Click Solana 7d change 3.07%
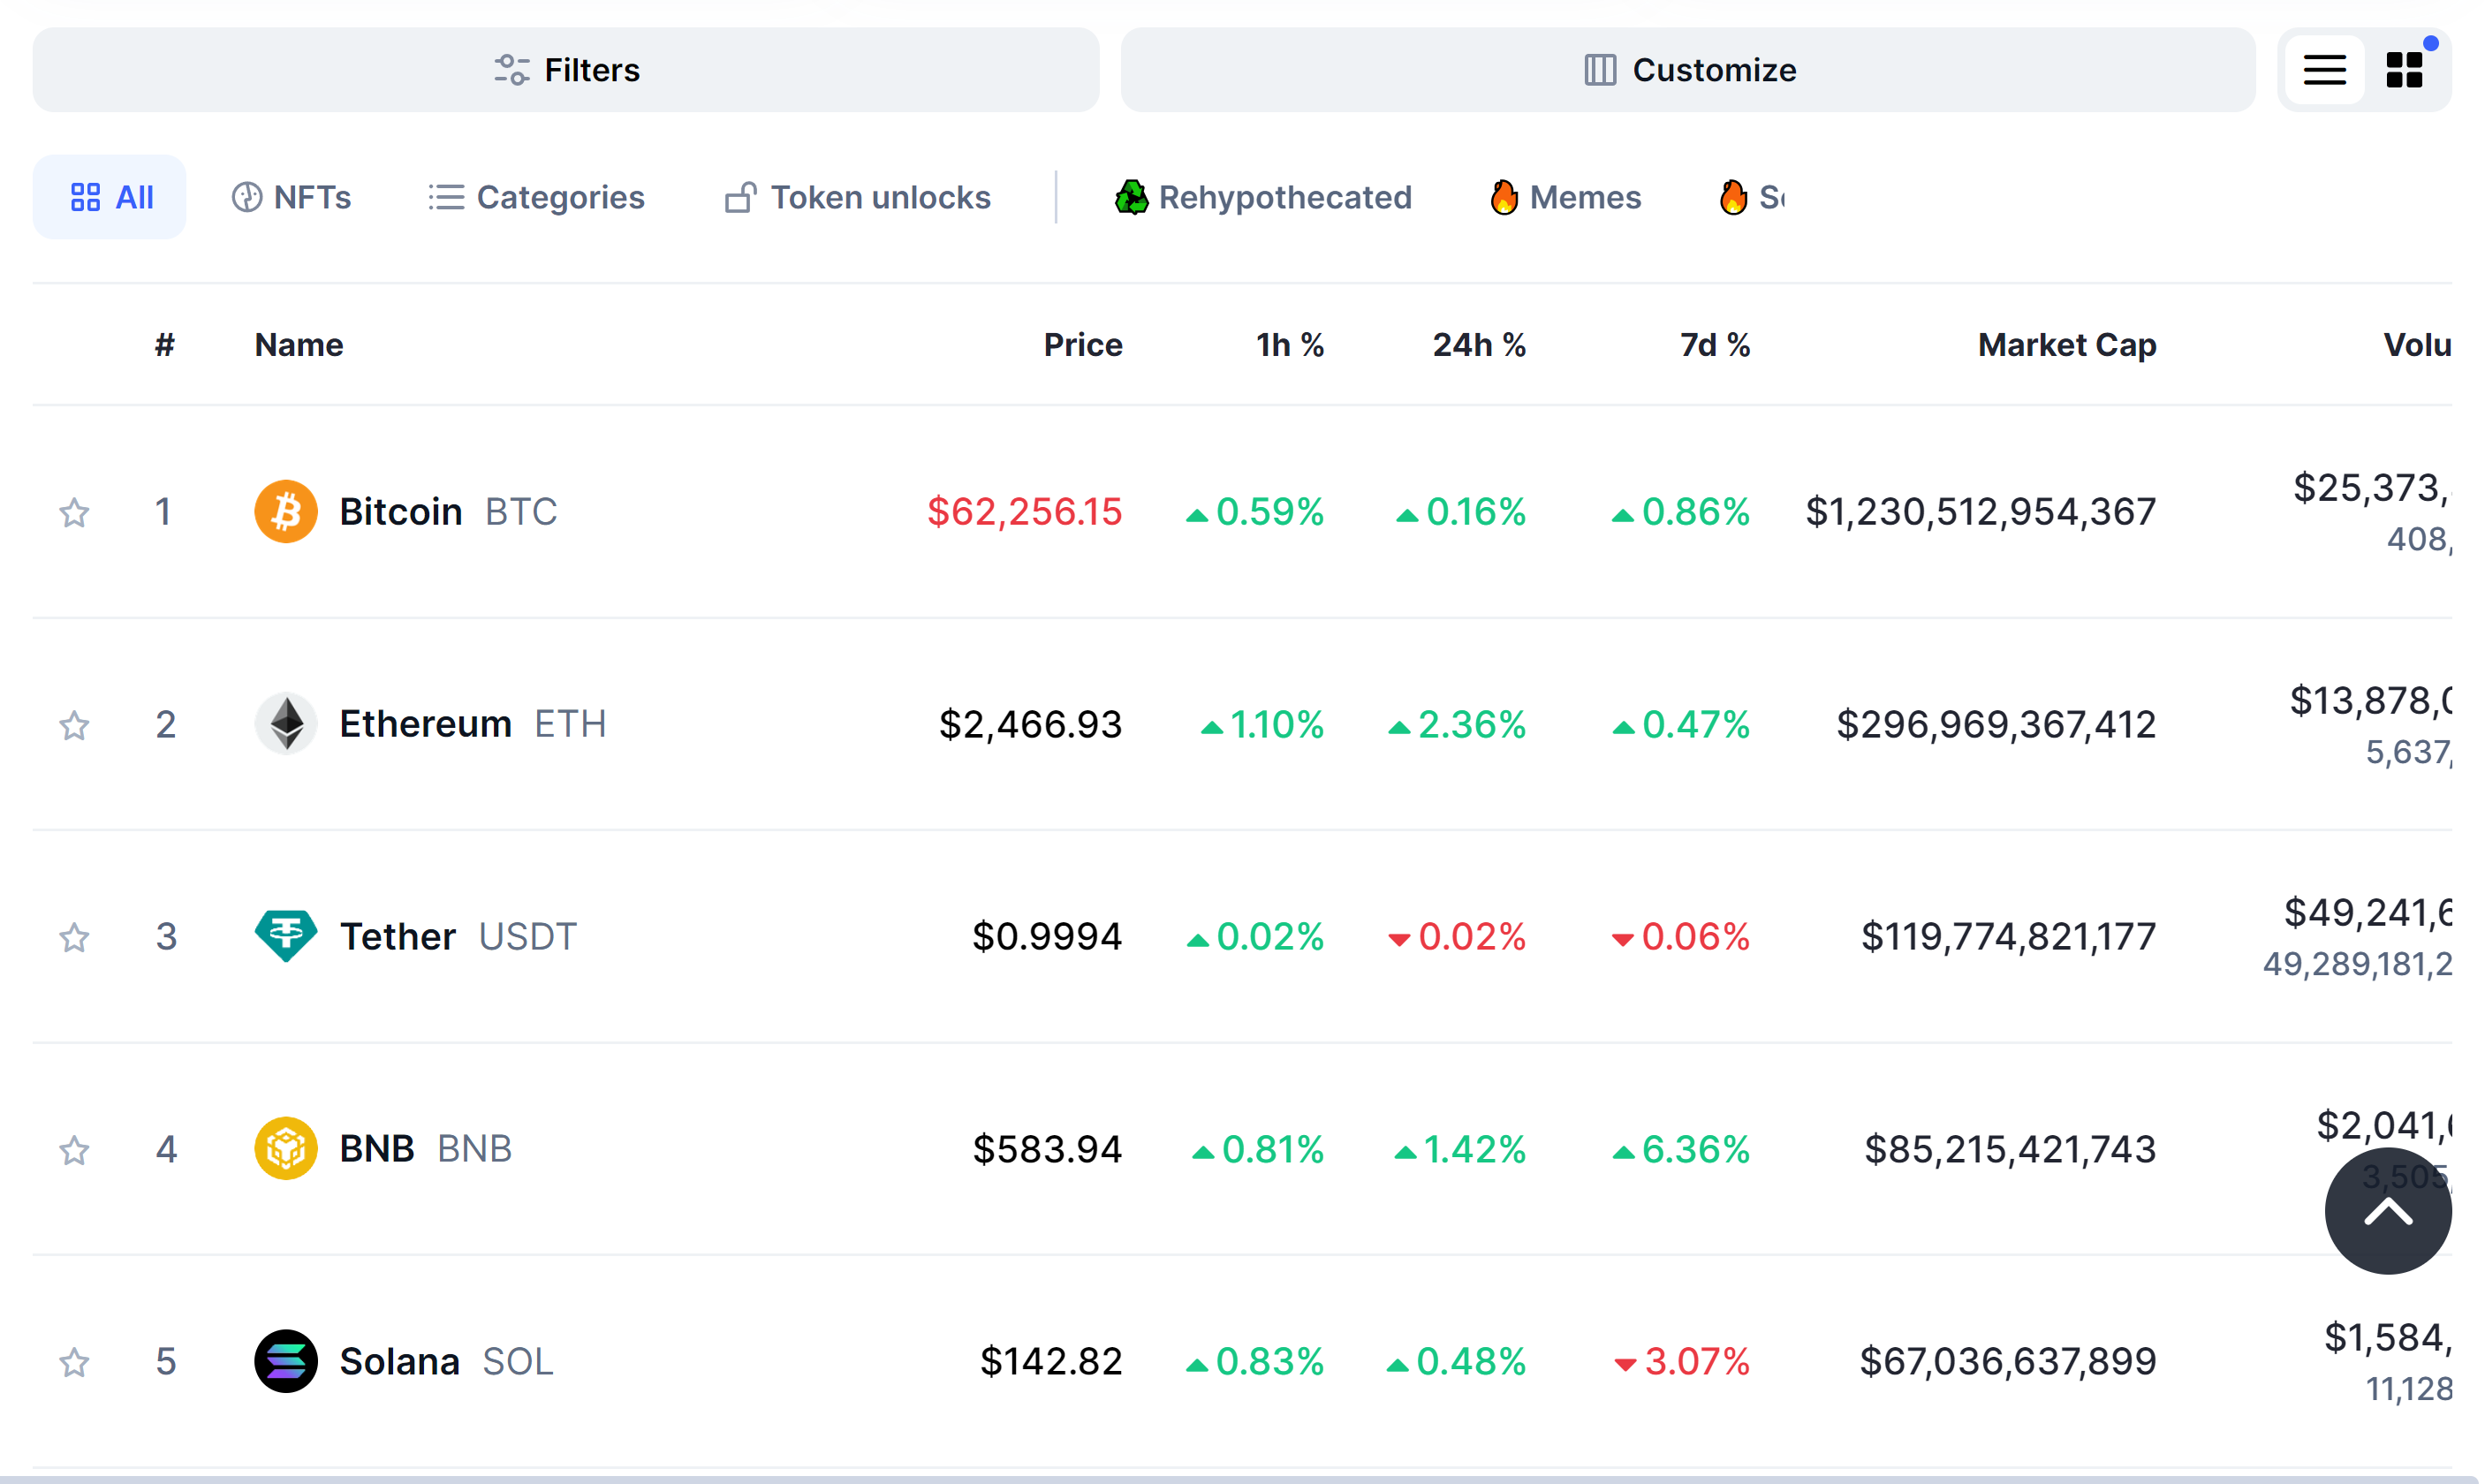 (x=1683, y=1362)
